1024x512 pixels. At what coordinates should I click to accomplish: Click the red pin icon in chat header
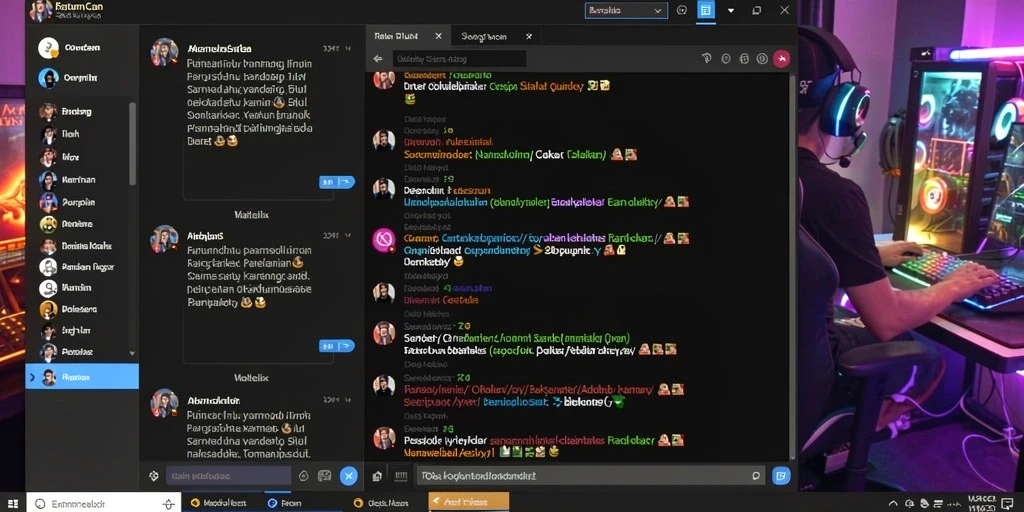[x=781, y=59]
